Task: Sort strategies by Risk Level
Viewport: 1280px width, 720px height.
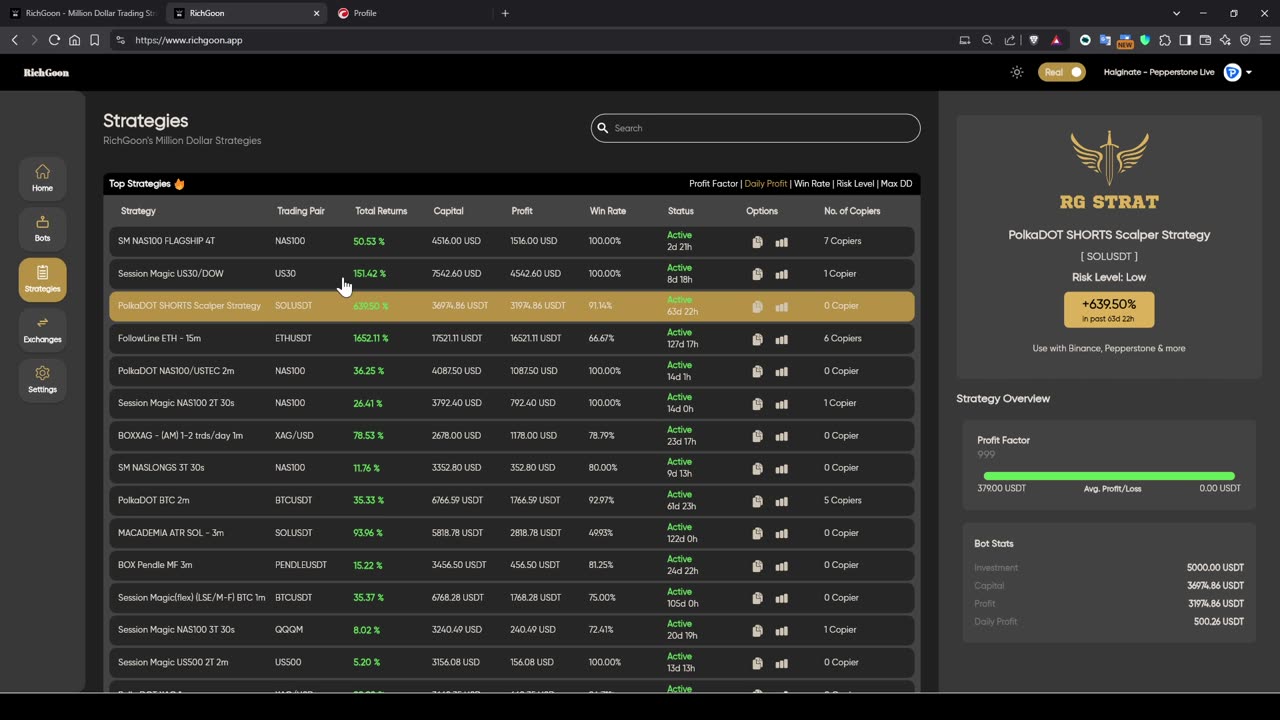Action: 855,184
